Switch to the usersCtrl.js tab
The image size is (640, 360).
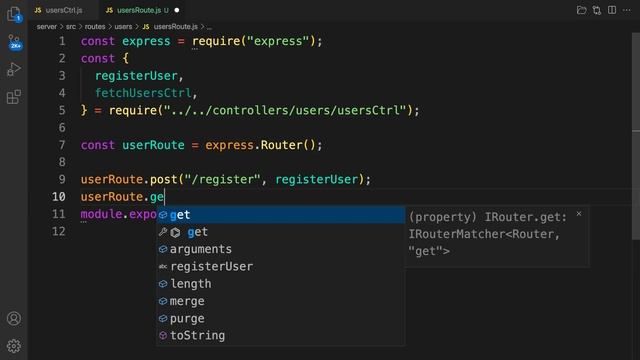[x=63, y=10]
